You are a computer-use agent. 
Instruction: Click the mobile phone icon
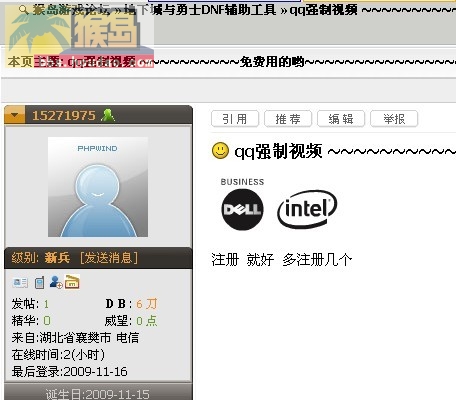click(39, 283)
